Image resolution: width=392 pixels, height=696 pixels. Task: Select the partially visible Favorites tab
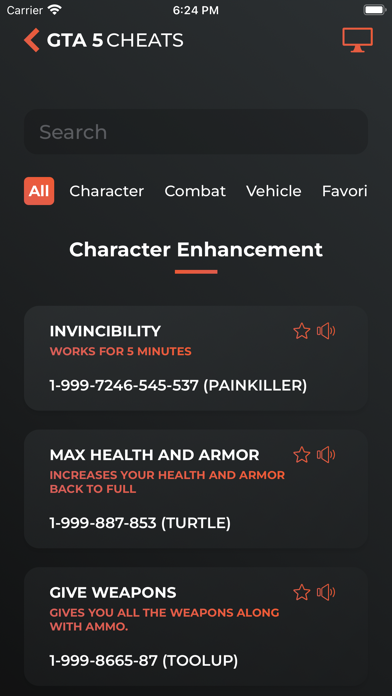click(344, 191)
